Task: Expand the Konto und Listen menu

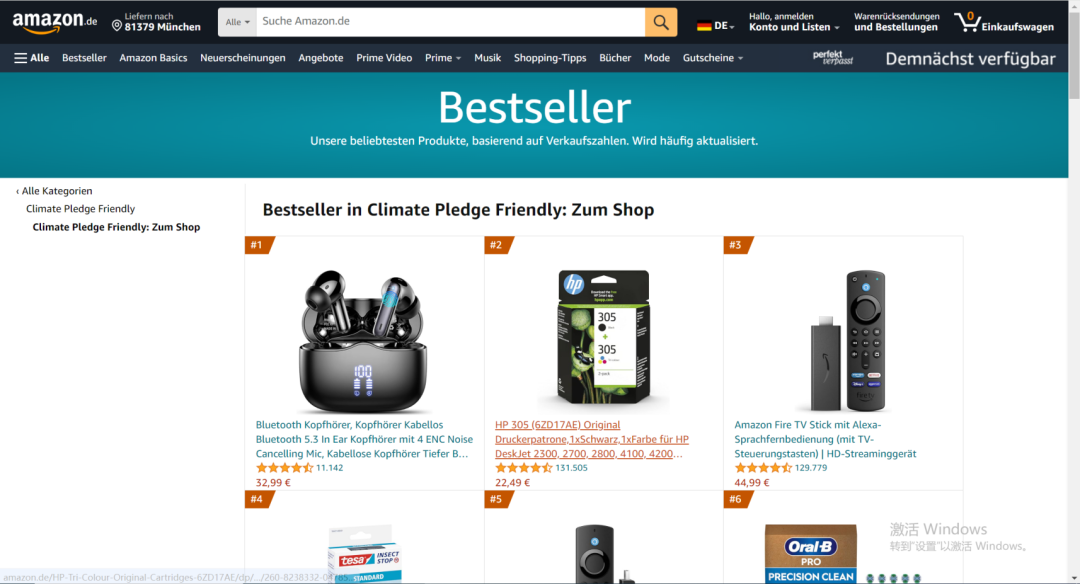Action: [x=794, y=27]
